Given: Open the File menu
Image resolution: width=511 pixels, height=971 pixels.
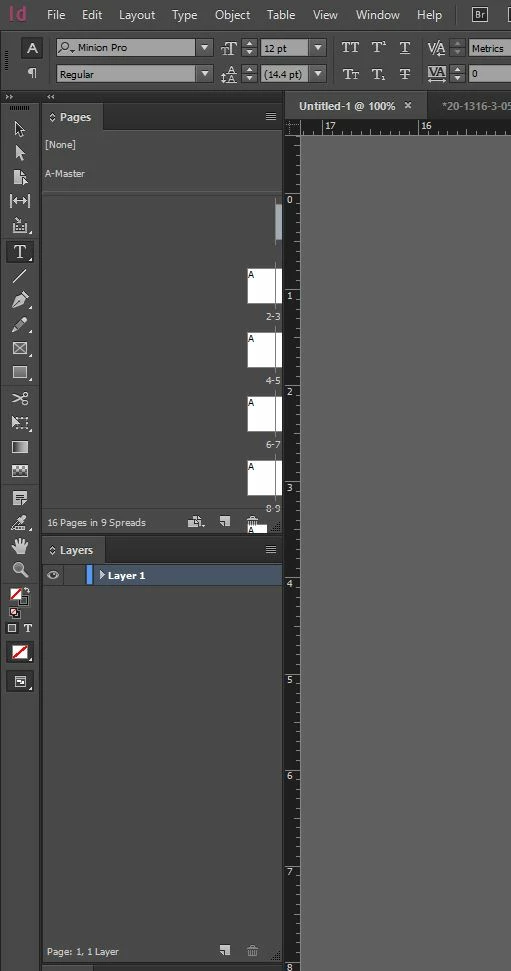Looking at the screenshot, I should tap(56, 15).
